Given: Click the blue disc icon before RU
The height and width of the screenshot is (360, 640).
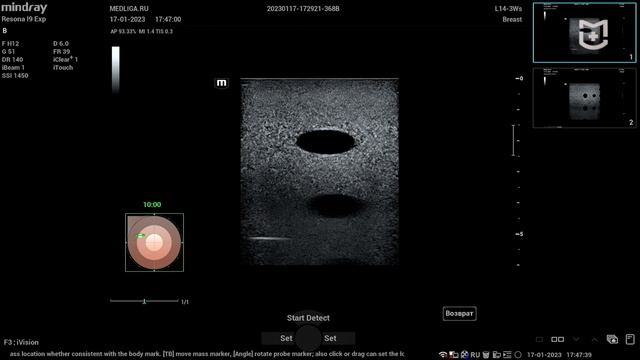Looking at the screenshot, I should (464, 355).
